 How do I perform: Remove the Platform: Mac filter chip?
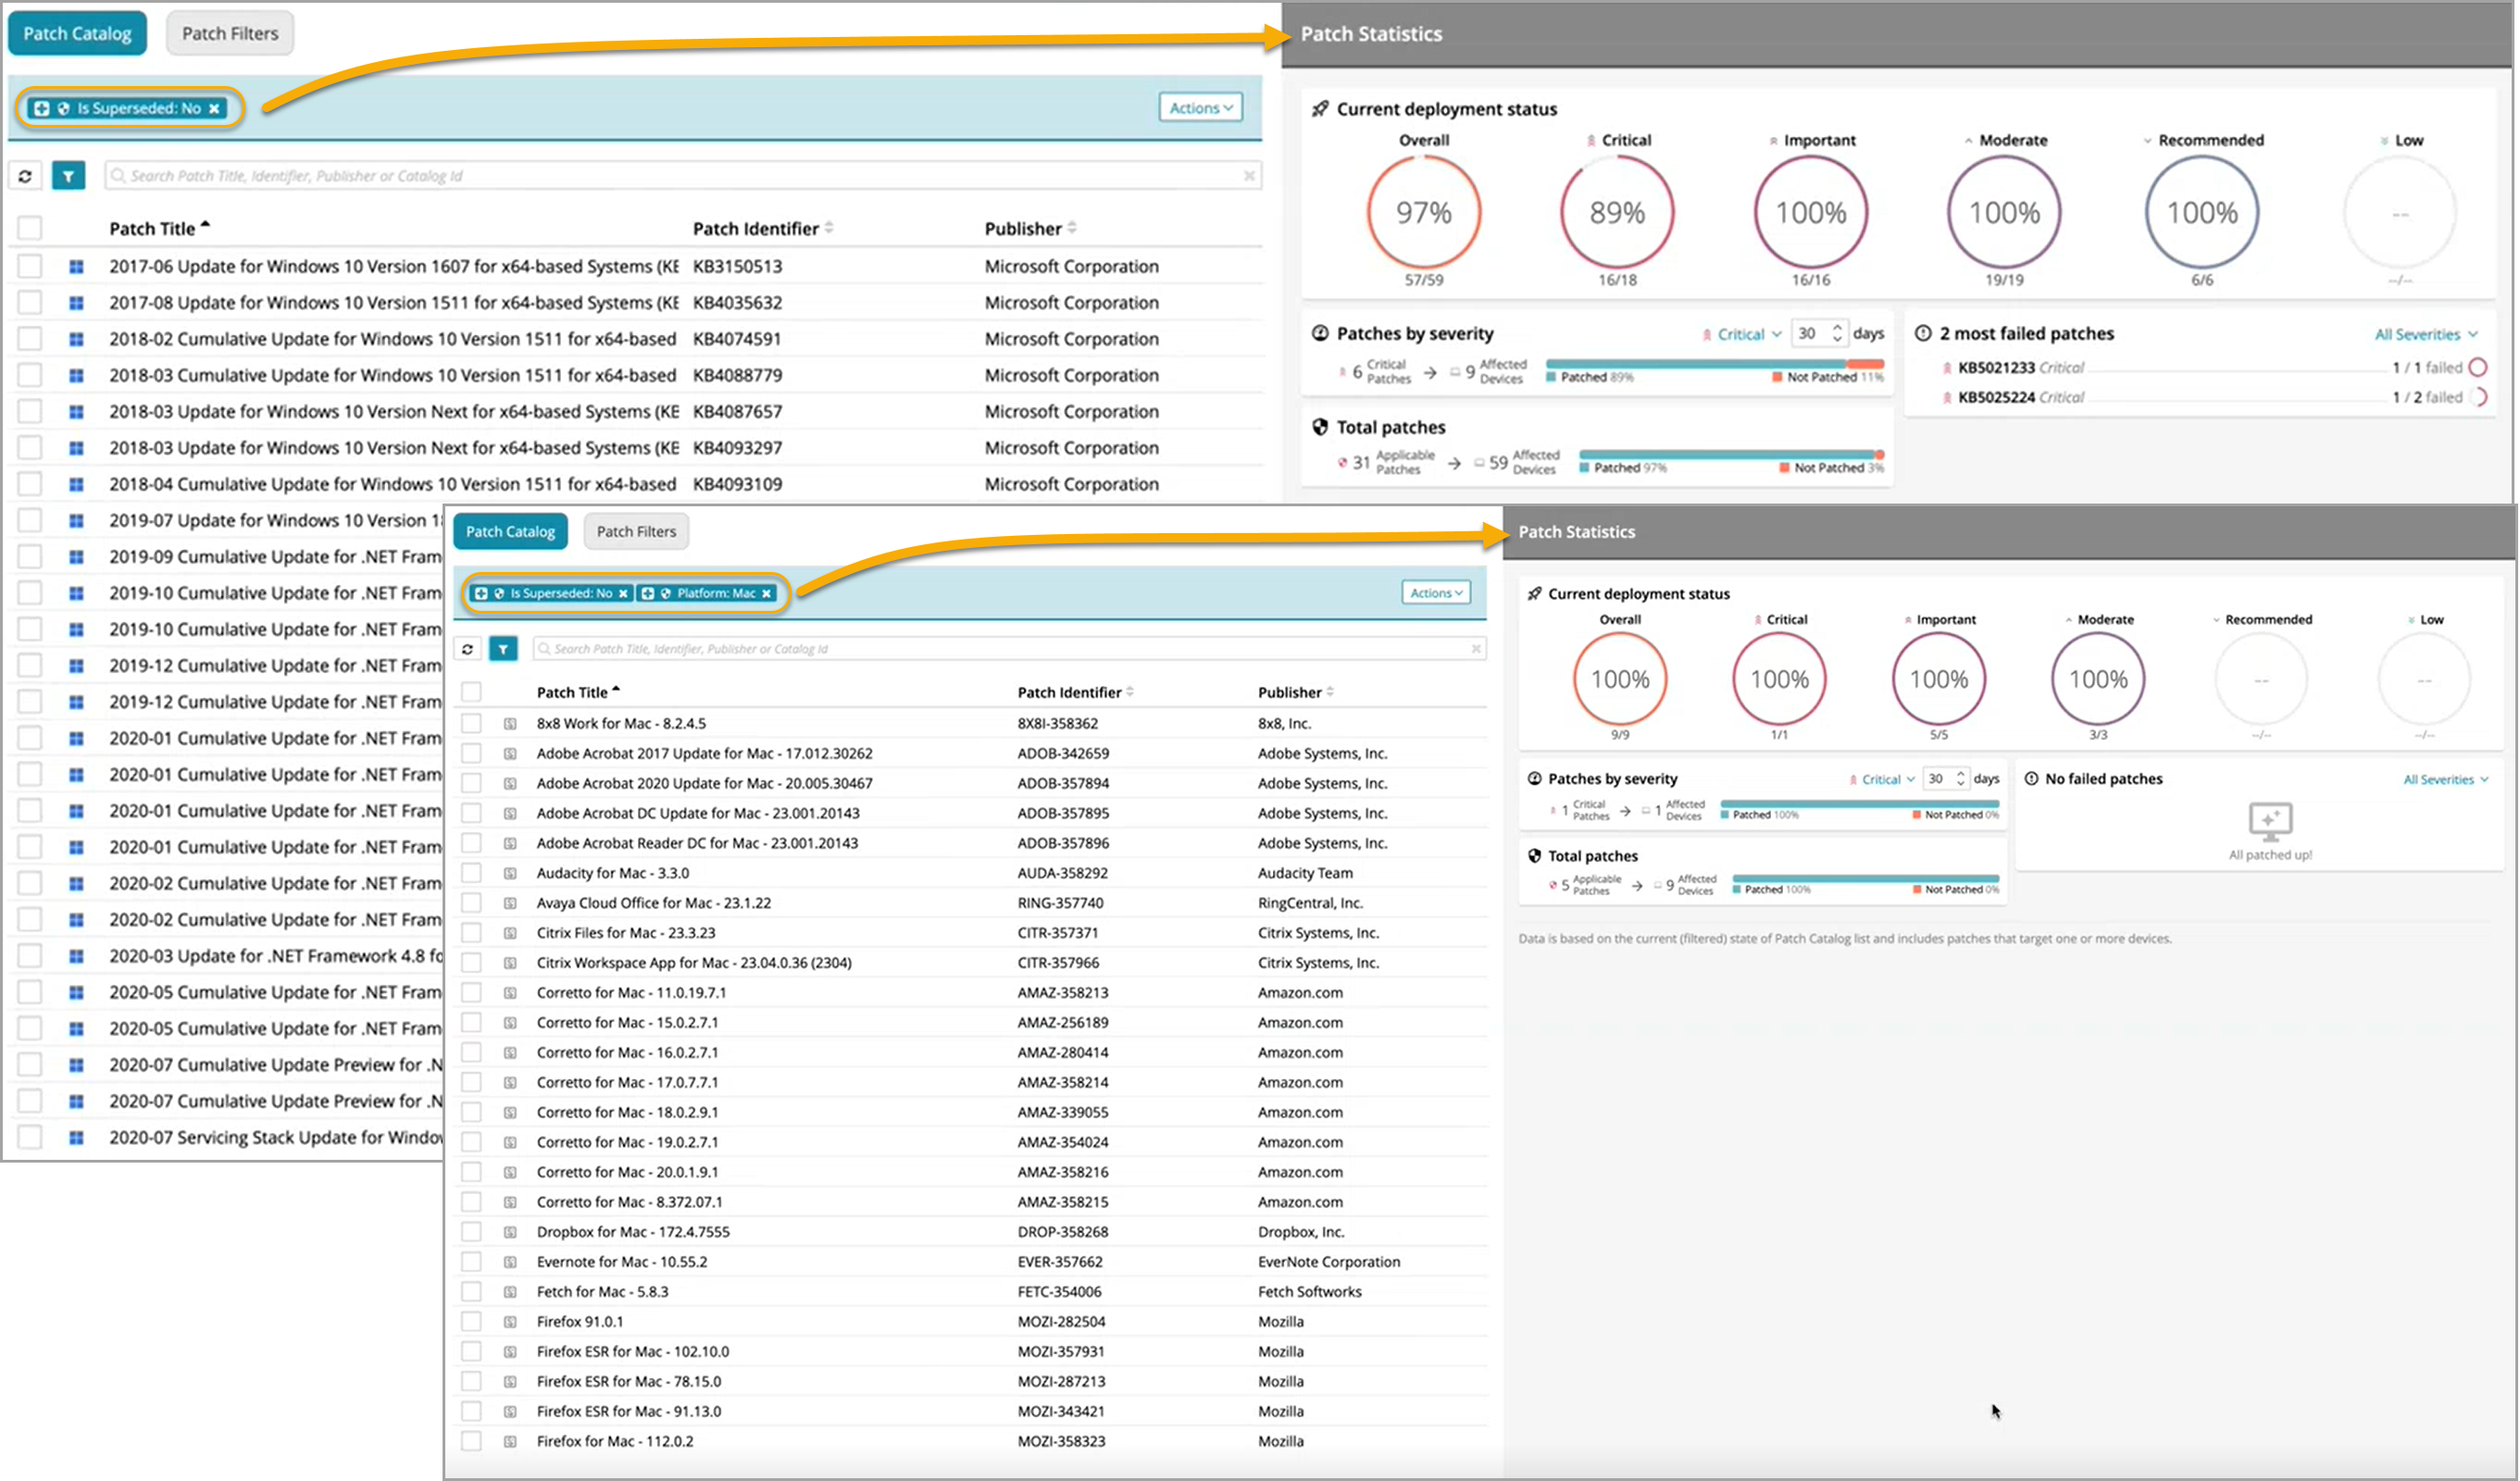coord(767,593)
